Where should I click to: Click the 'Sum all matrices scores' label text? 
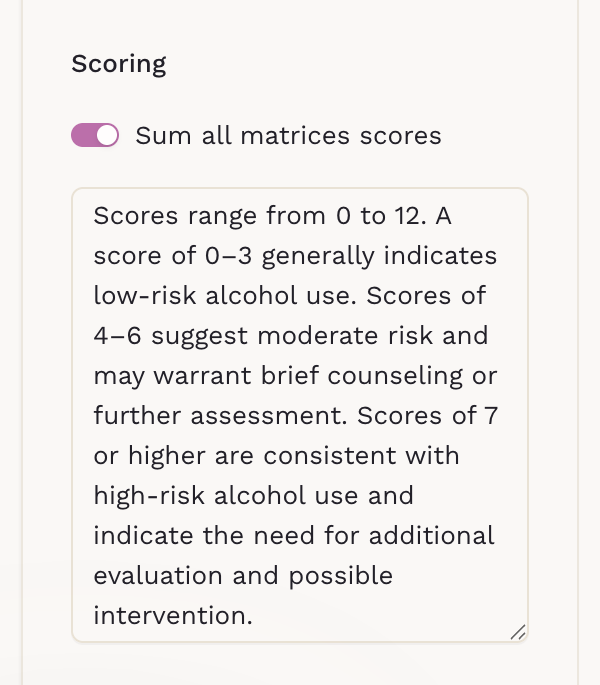(x=288, y=135)
